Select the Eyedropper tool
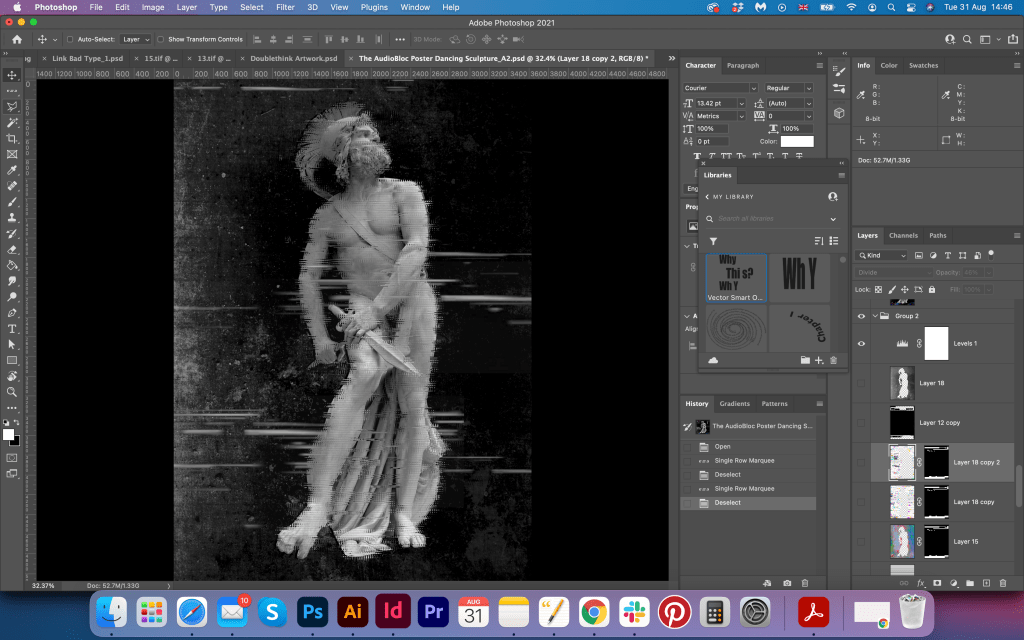Screen dimensions: 1024x640 12,170
